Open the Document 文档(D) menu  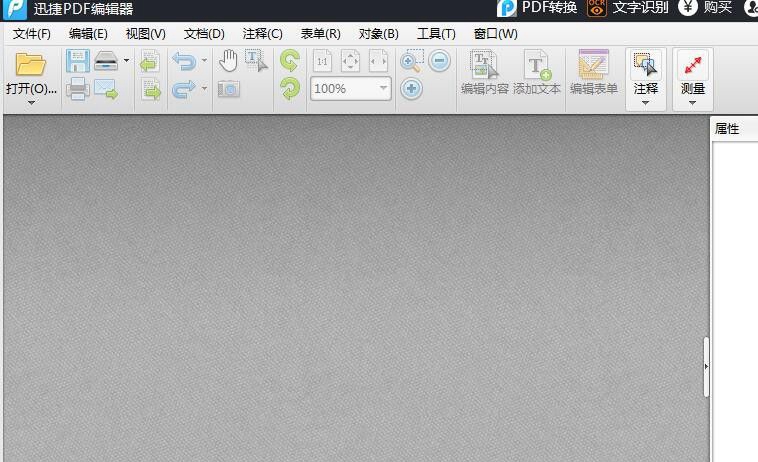click(x=204, y=34)
